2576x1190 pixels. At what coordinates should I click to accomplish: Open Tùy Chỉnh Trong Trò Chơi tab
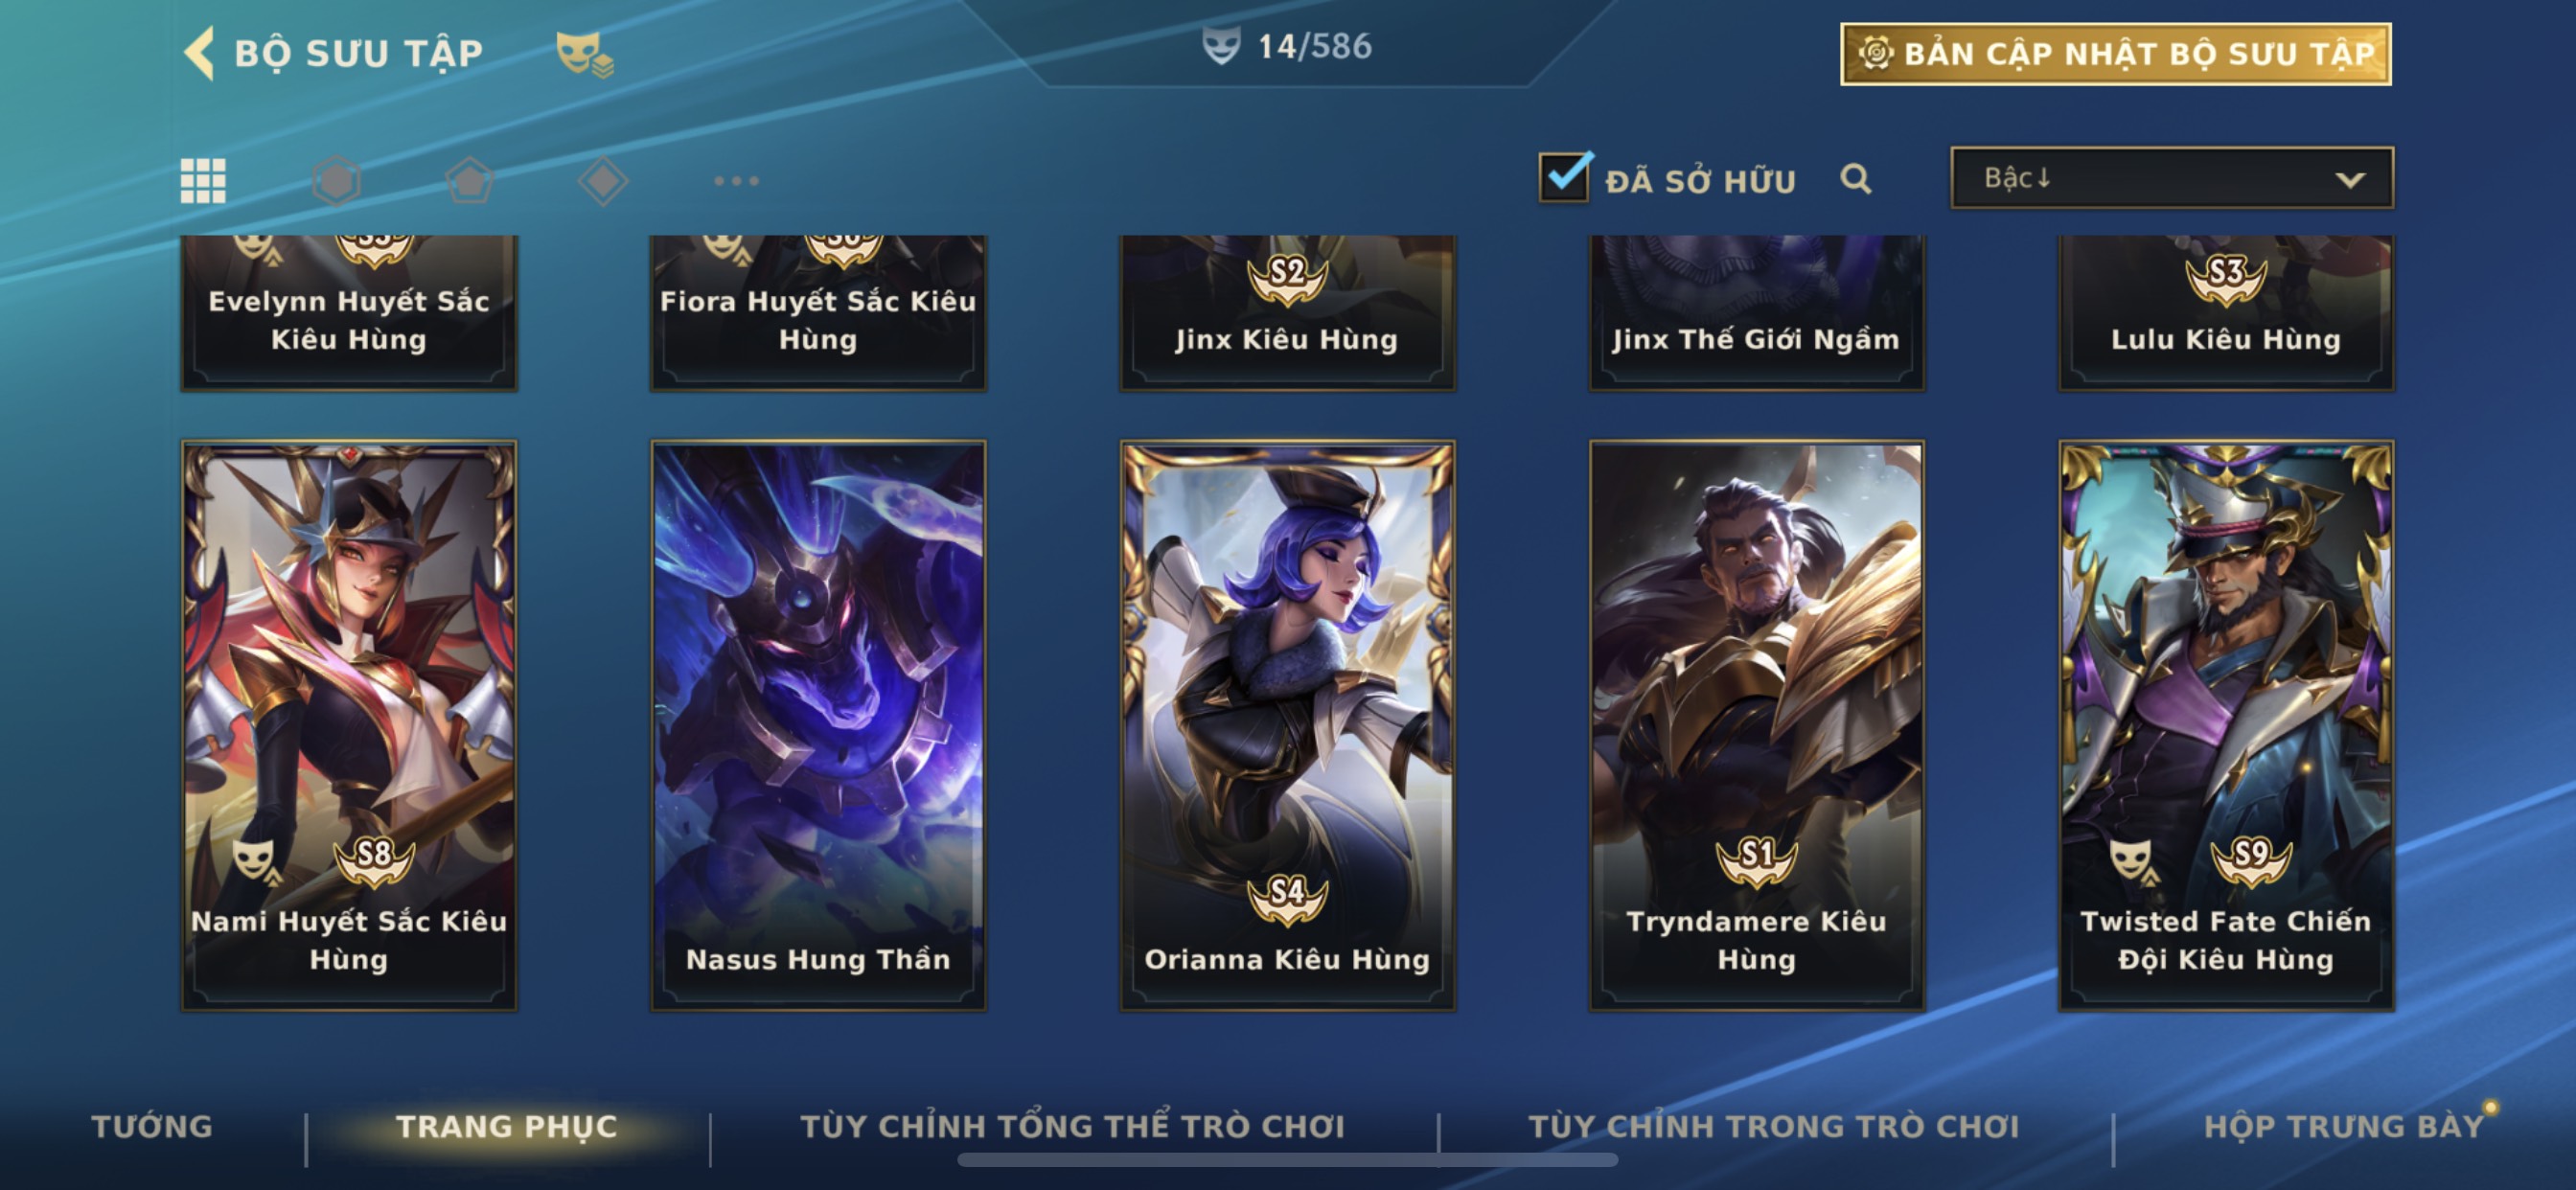coord(1774,1126)
